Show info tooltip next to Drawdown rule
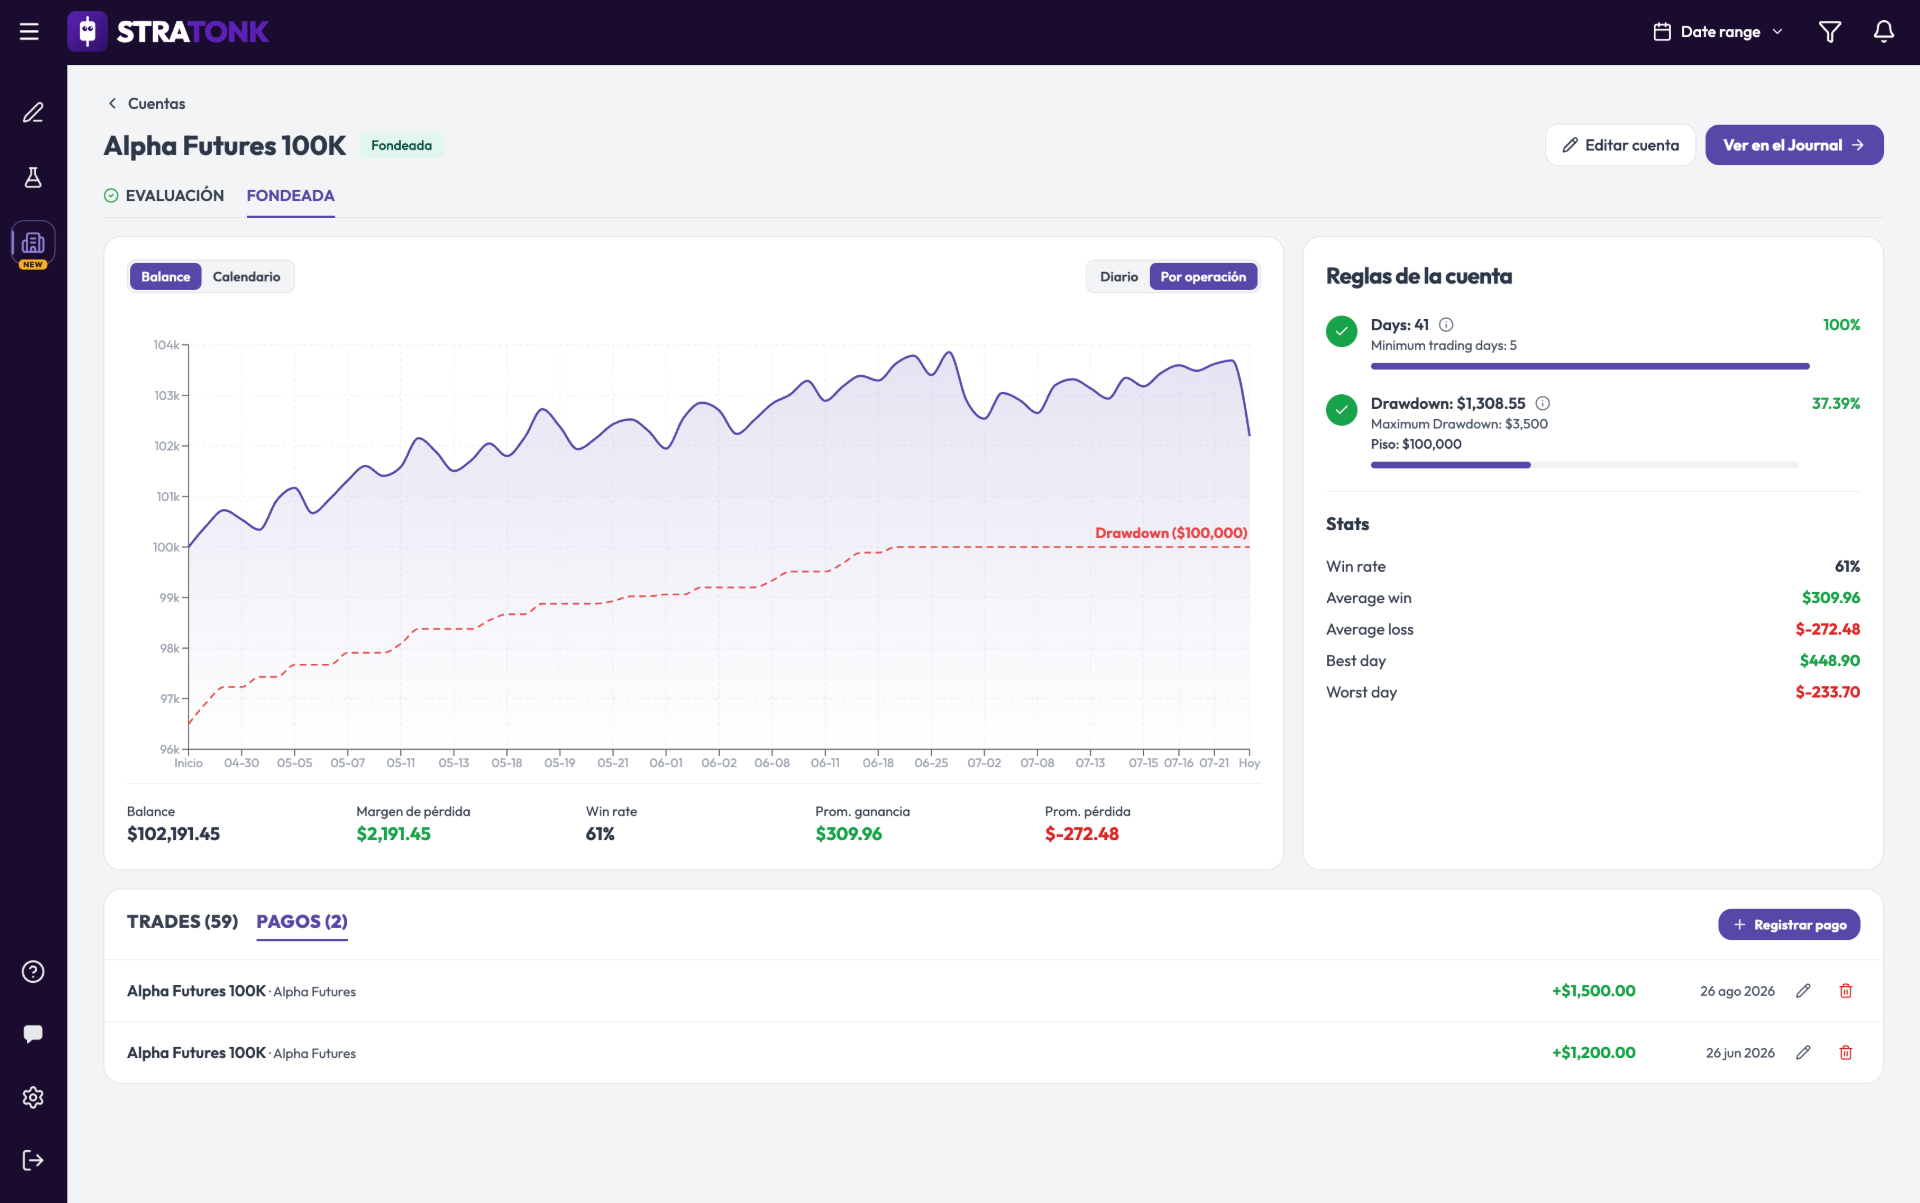1920x1203 pixels. pos(1542,404)
